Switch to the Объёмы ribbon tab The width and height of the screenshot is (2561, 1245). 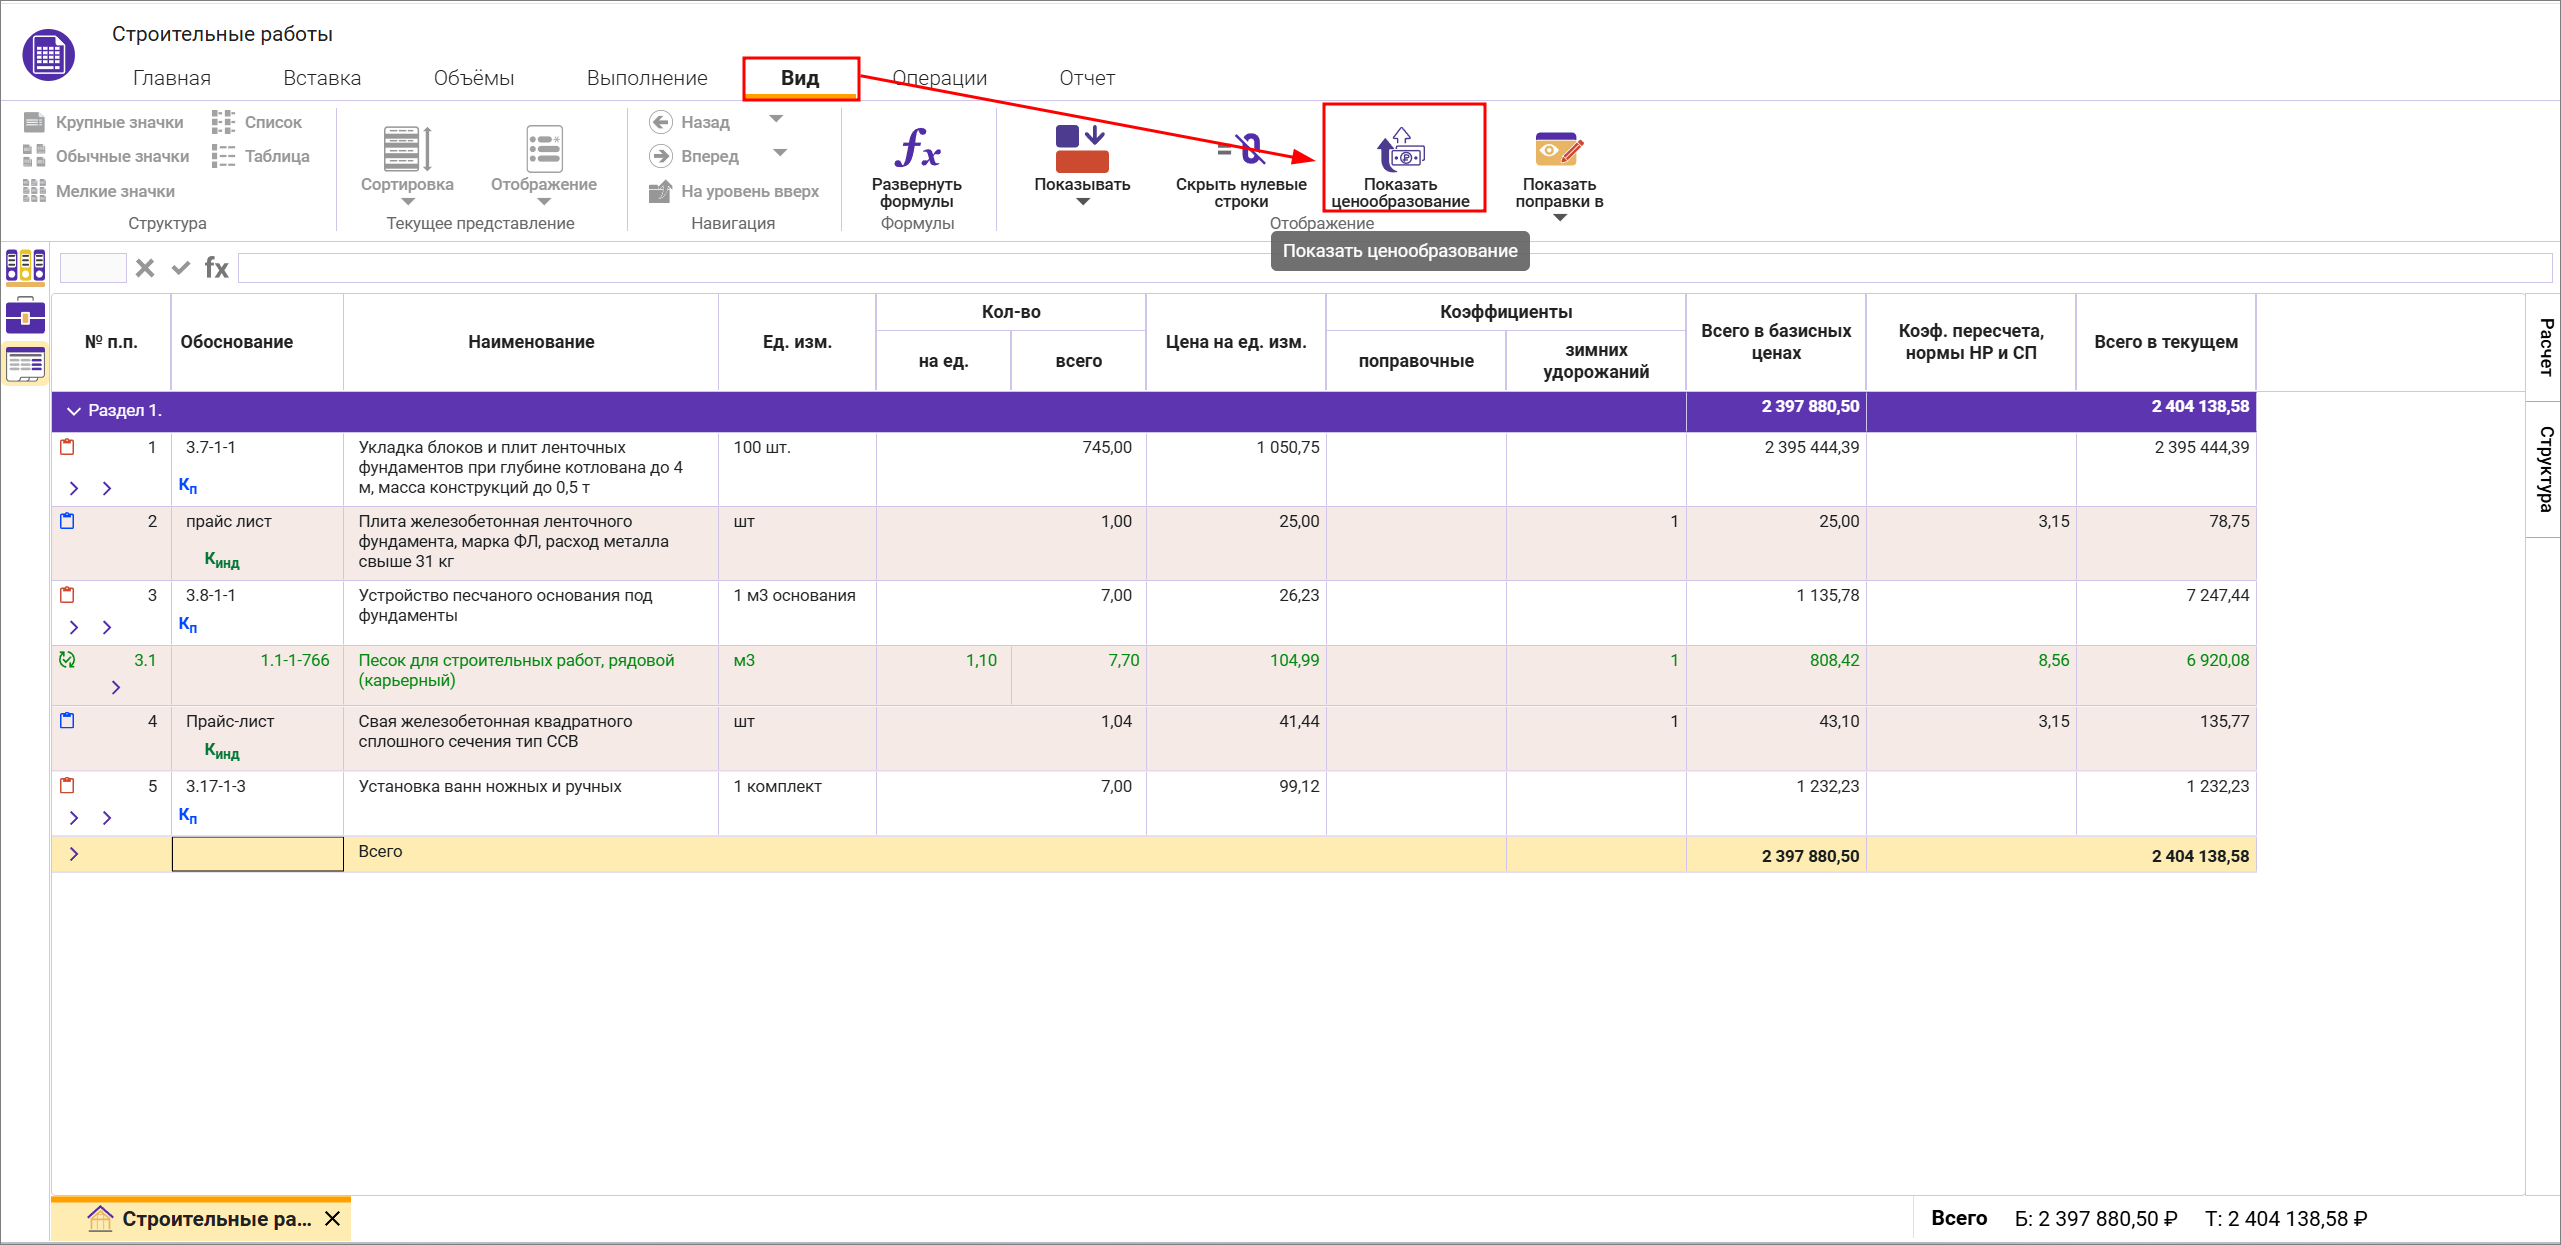point(473,78)
